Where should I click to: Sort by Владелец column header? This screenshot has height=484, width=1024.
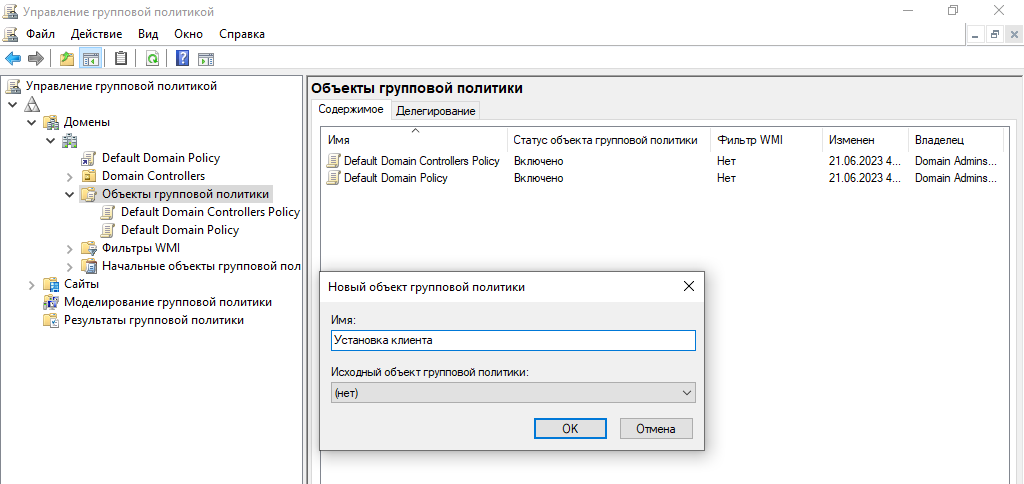(955, 140)
